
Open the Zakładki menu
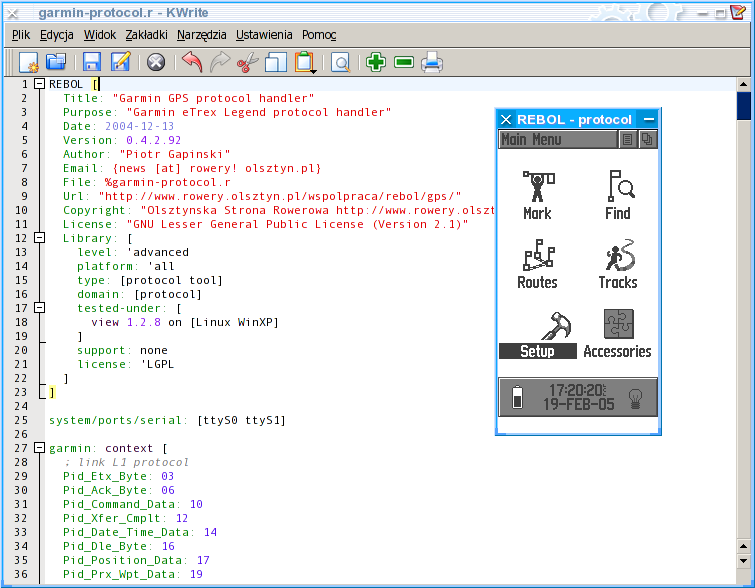[146, 35]
